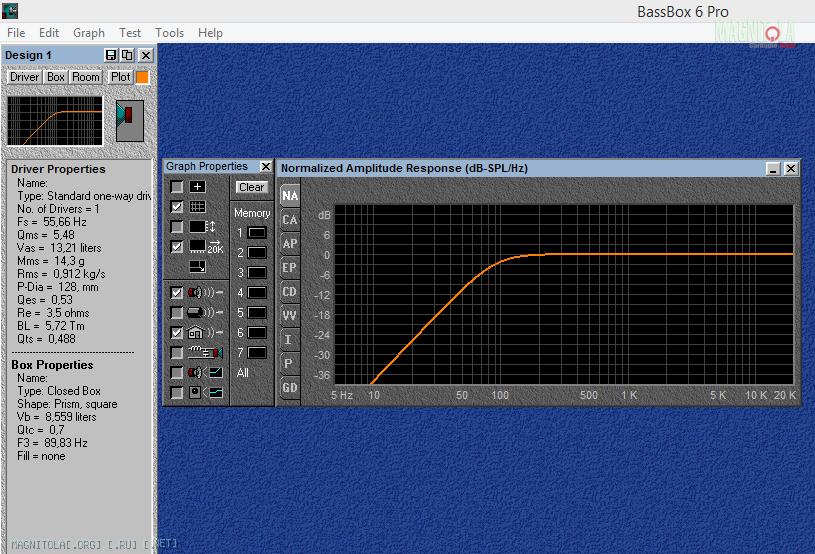Select memory slot 7 swatch
Viewport: 815px width, 554px height.
[x=257, y=352]
